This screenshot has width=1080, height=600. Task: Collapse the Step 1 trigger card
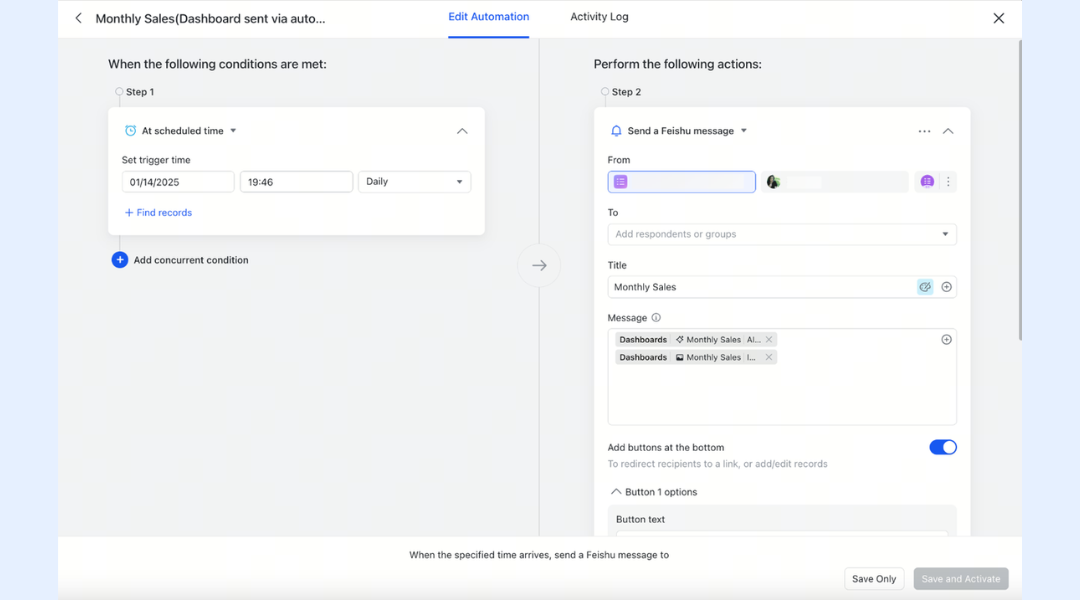(462, 131)
